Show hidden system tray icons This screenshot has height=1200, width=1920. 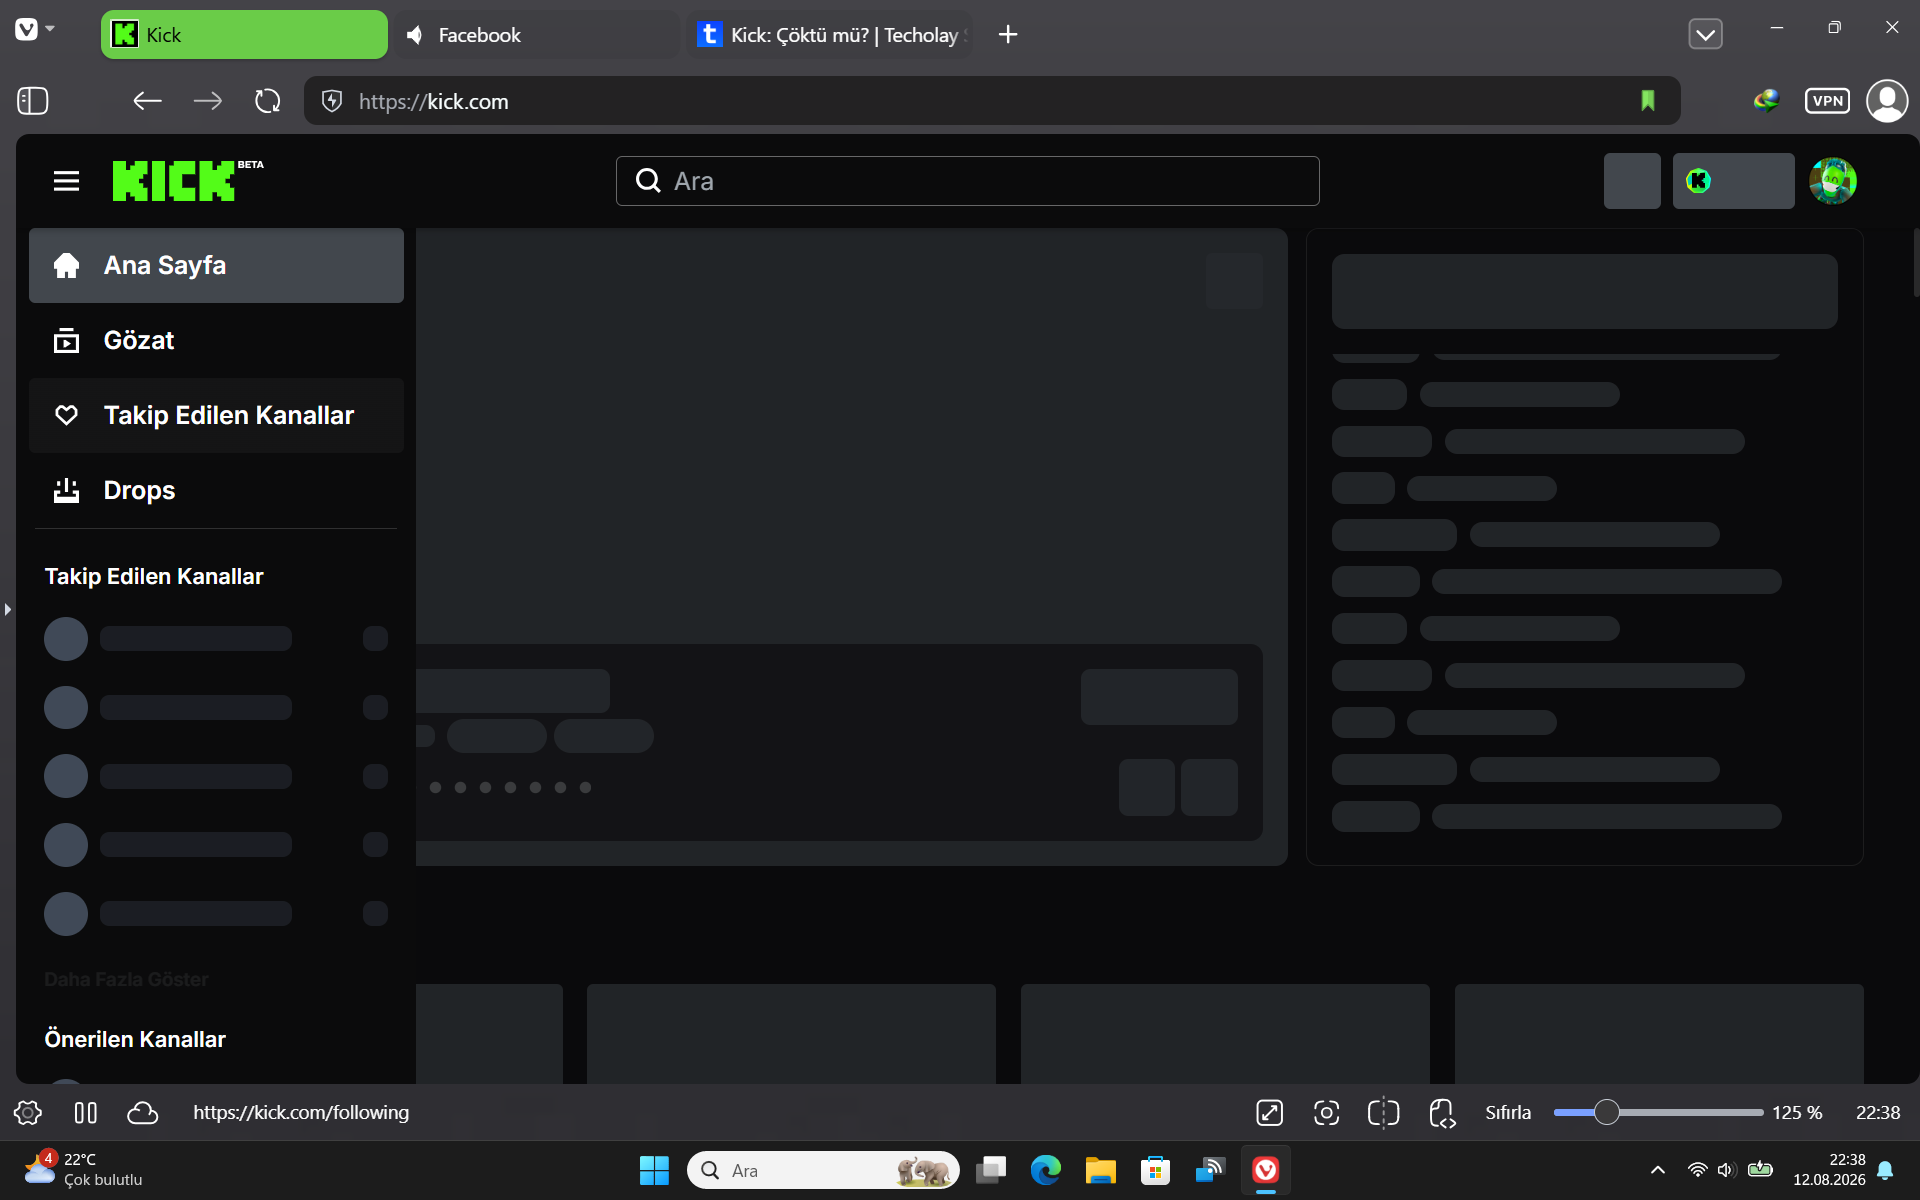(1658, 1170)
